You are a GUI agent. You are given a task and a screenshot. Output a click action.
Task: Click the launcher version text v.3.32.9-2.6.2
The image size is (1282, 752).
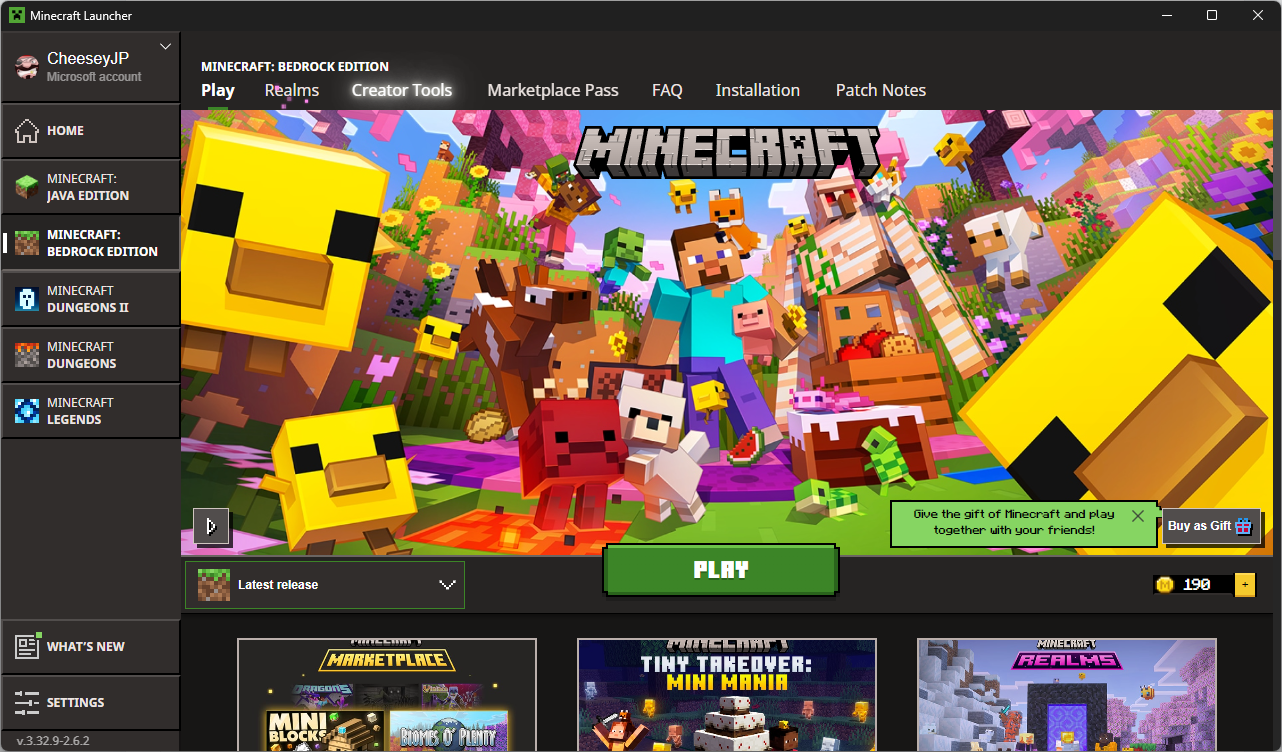pyautogui.click(x=53, y=741)
